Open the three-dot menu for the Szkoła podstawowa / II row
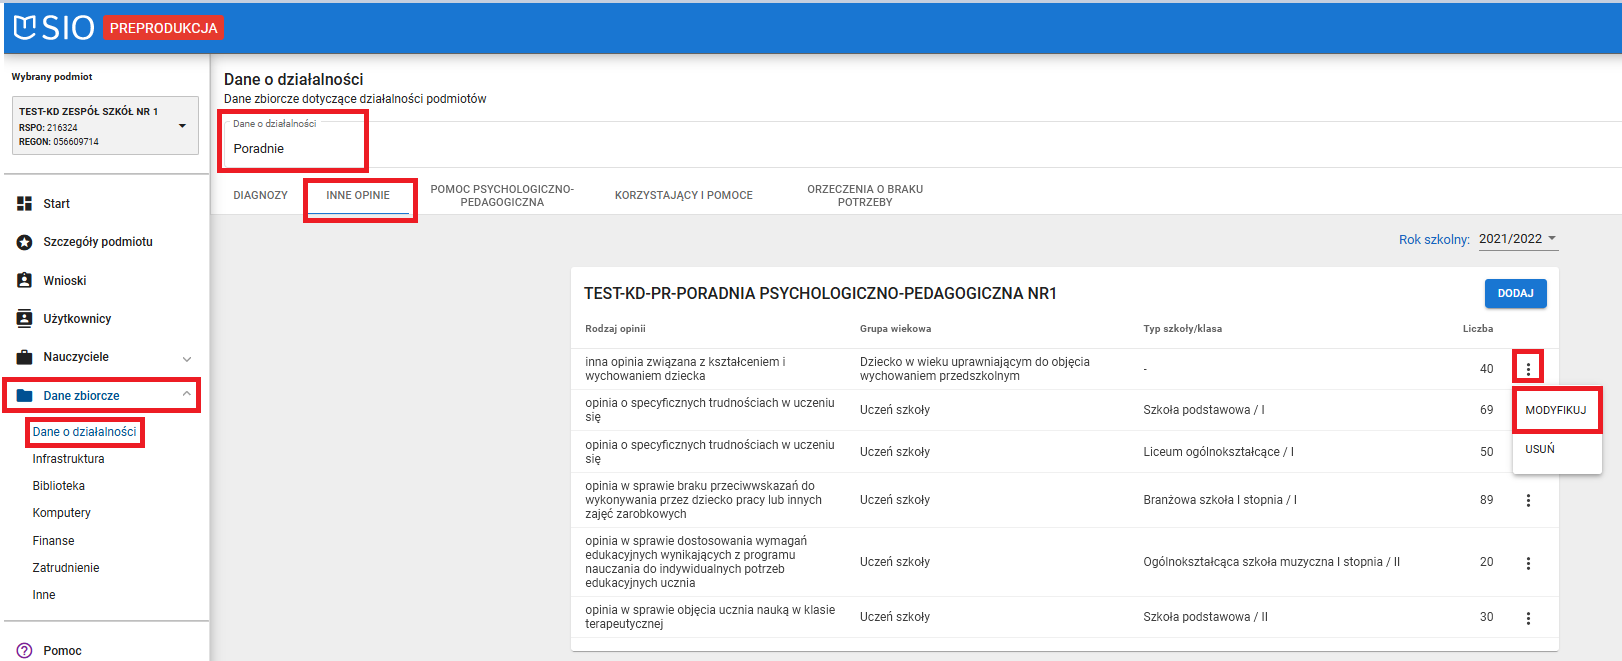The width and height of the screenshot is (1622, 661). click(x=1528, y=618)
